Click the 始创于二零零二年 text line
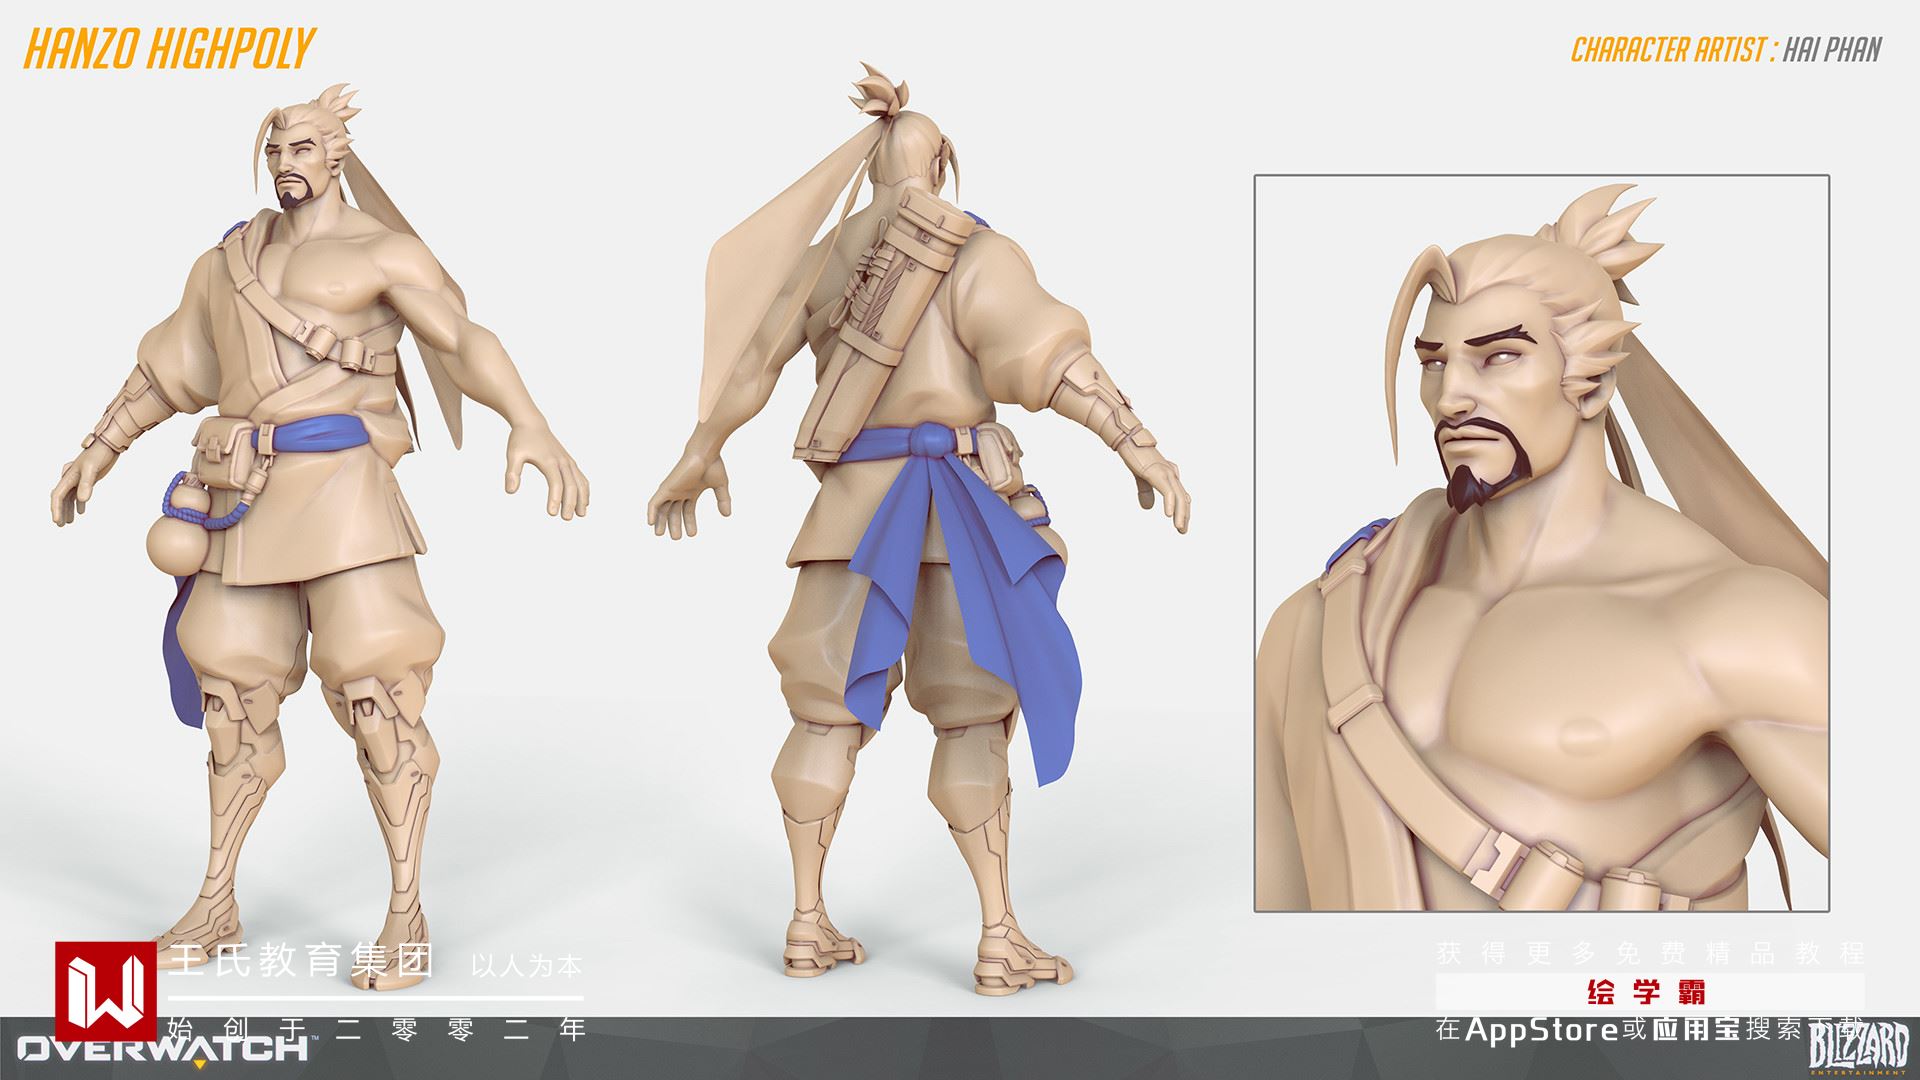1920x1080 pixels. pyautogui.click(x=375, y=1028)
